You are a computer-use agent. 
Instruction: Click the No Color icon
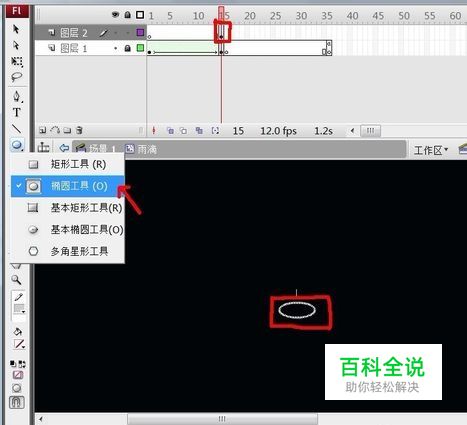click(18, 375)
